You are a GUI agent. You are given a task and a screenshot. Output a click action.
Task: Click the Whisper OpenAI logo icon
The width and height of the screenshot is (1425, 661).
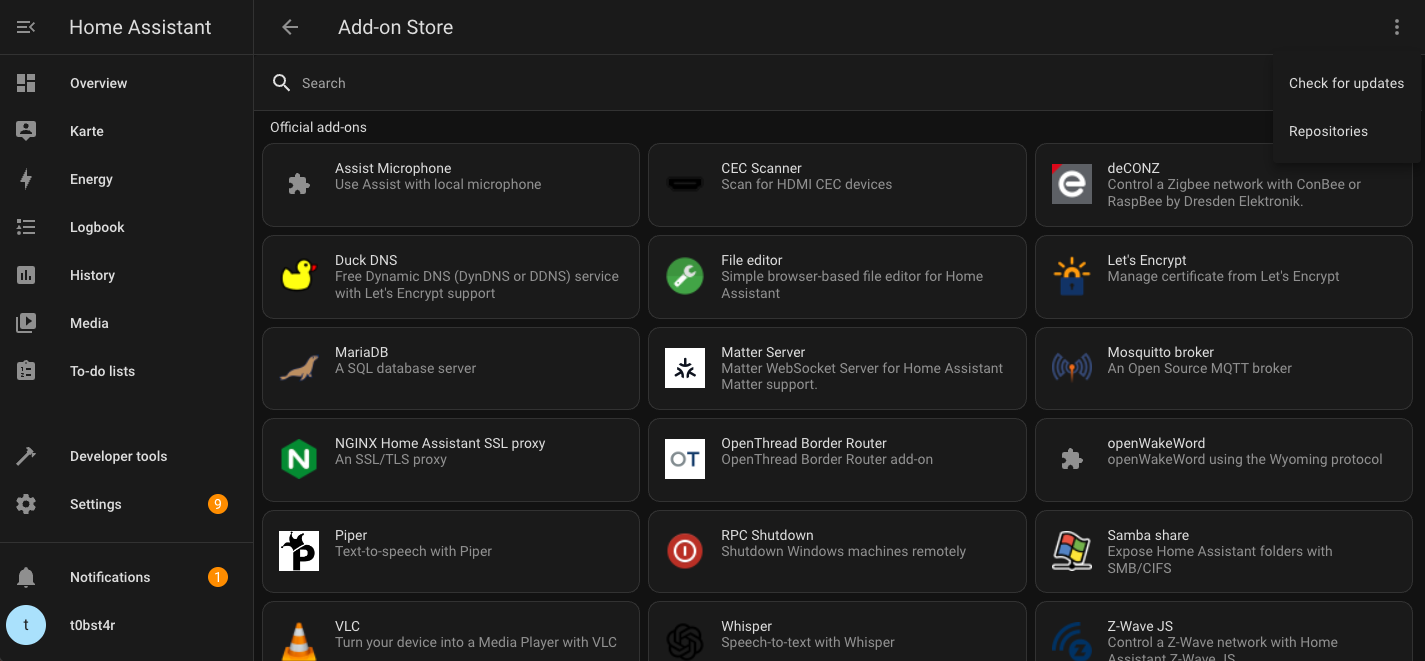coord(685,641)
